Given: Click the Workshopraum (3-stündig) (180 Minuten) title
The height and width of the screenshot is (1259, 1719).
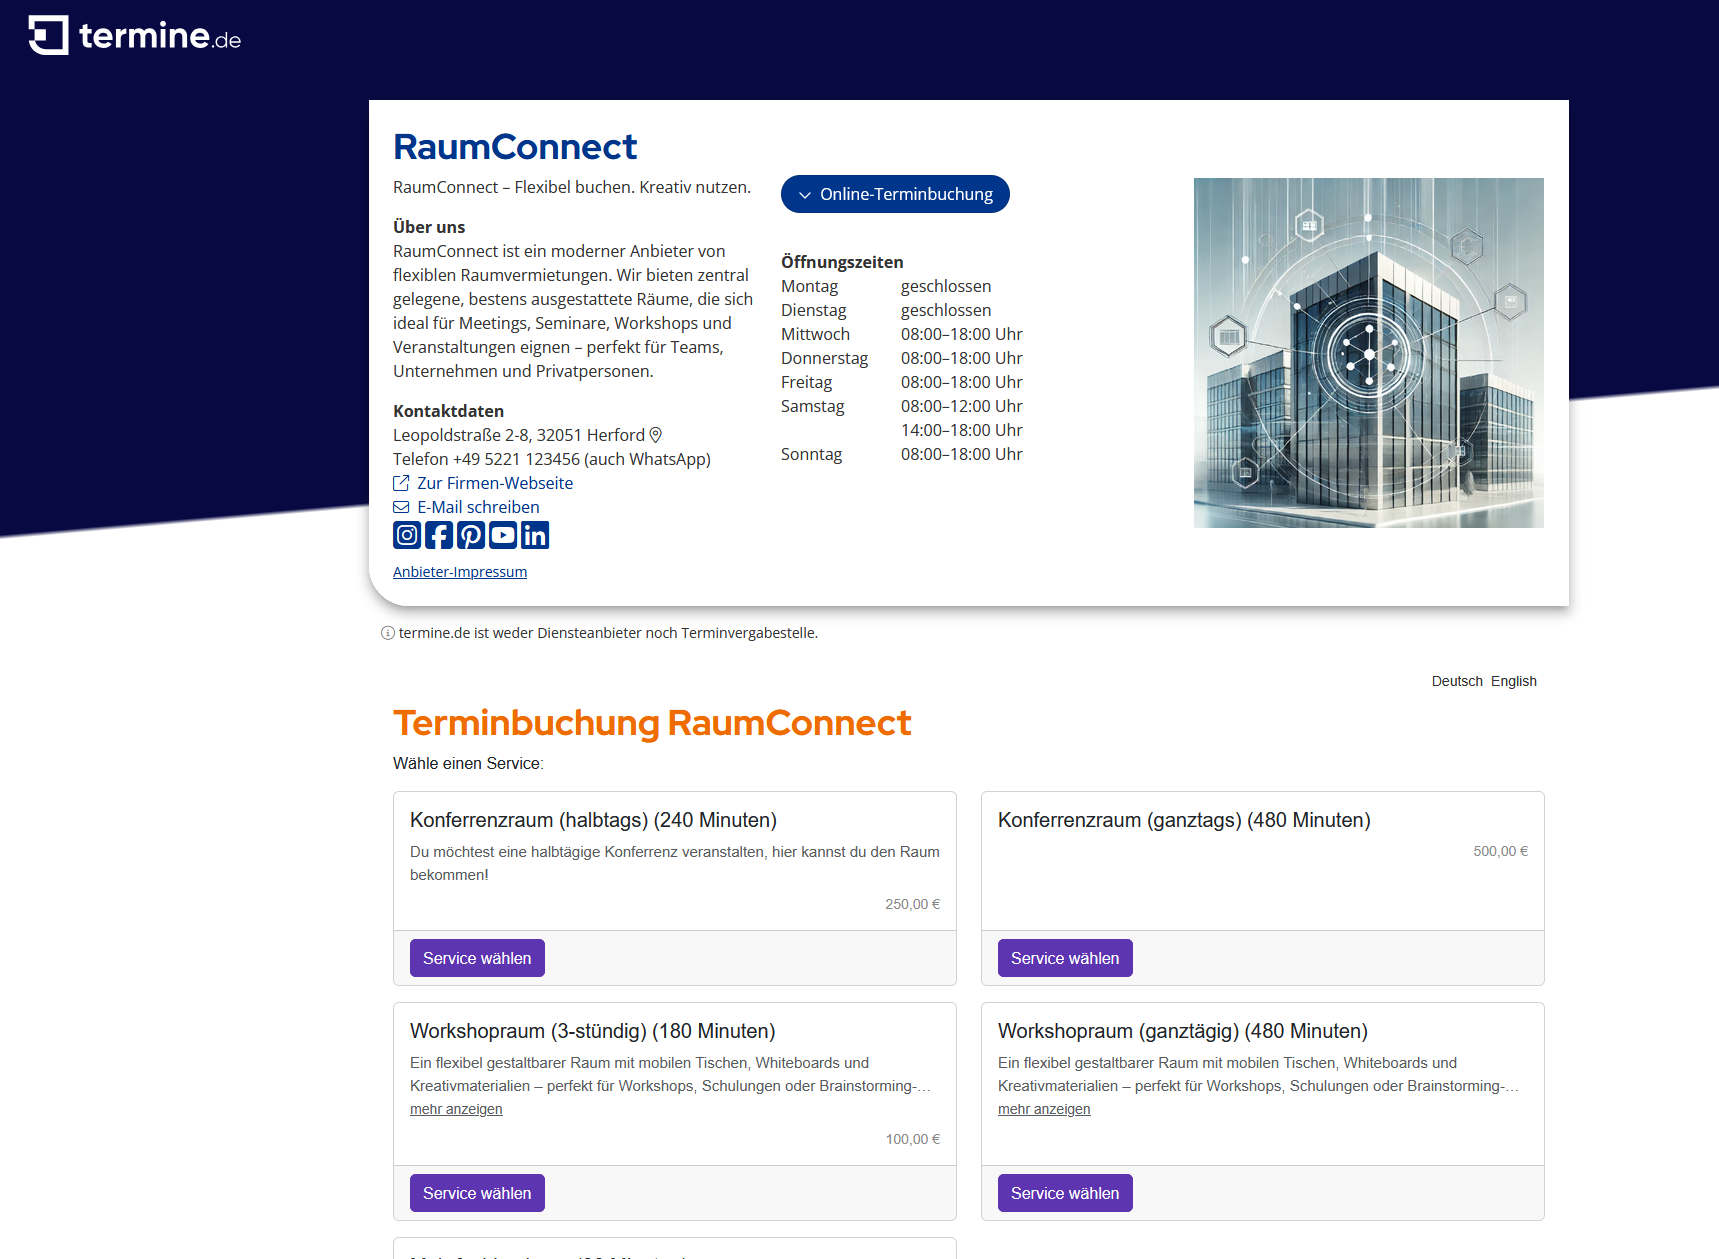Looking at the screenshot, I should click(x=593, y=1031).
